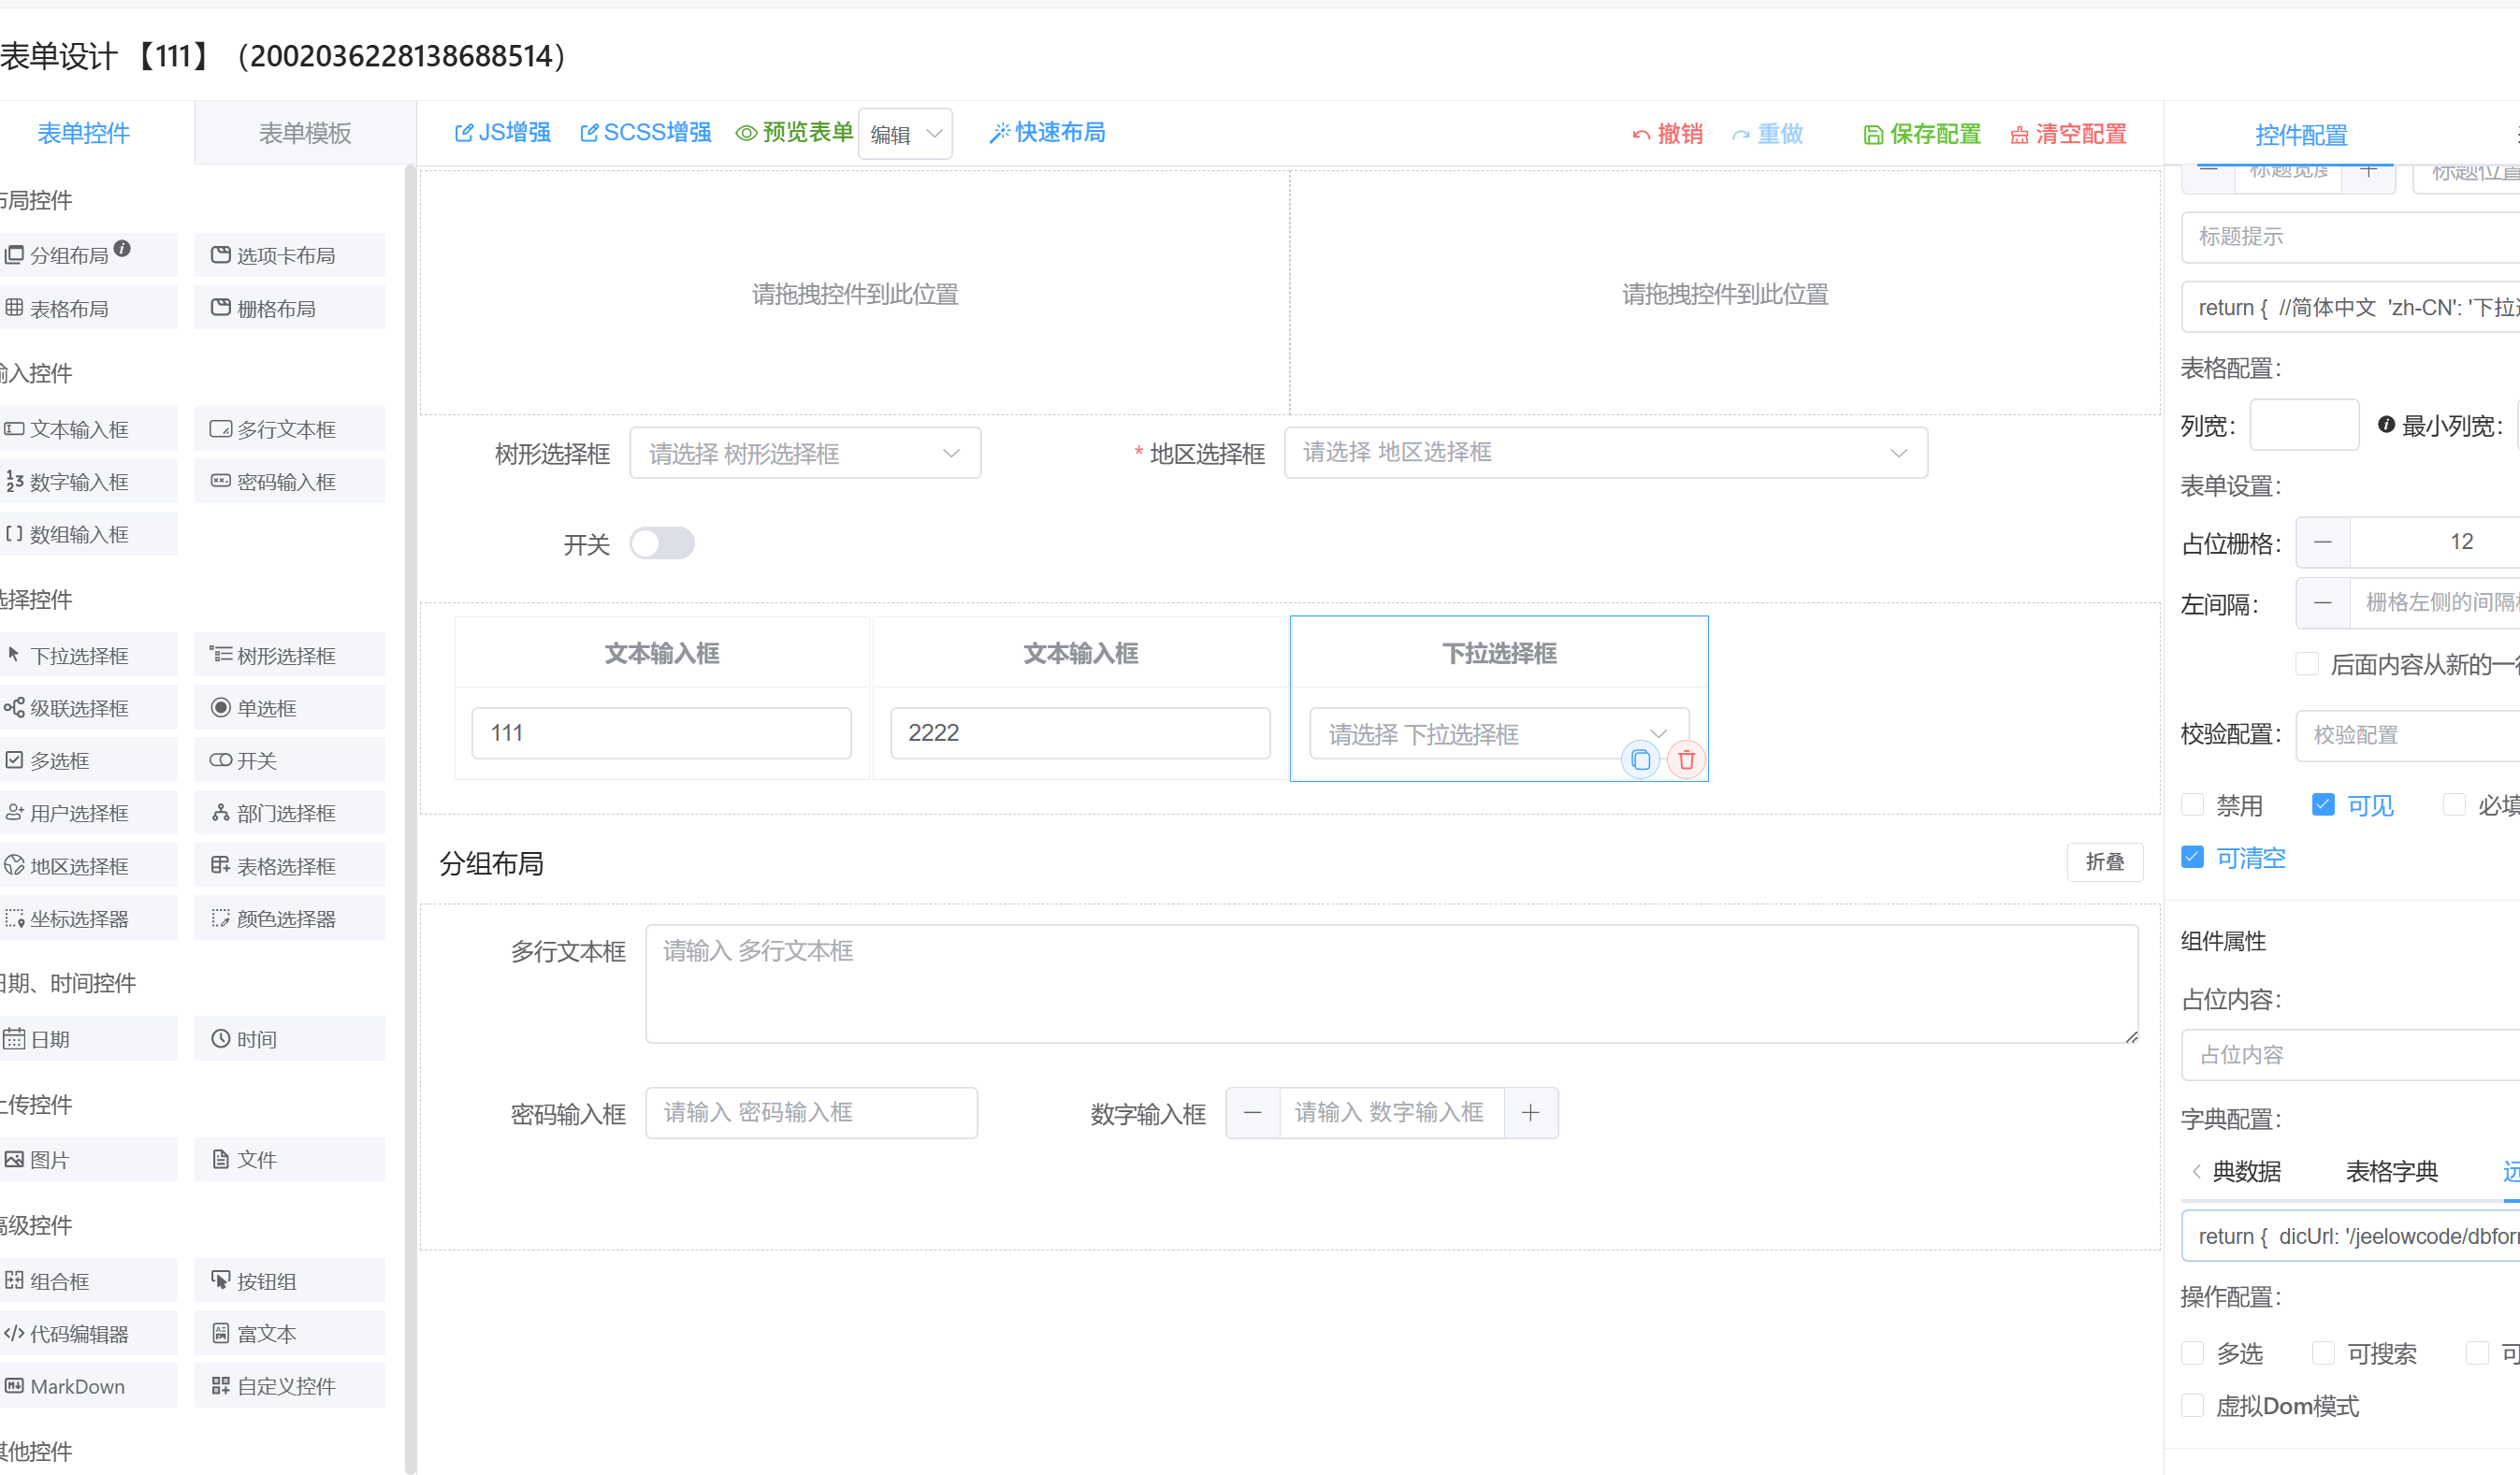Click the red delete trash icon

coord(1686,760)
